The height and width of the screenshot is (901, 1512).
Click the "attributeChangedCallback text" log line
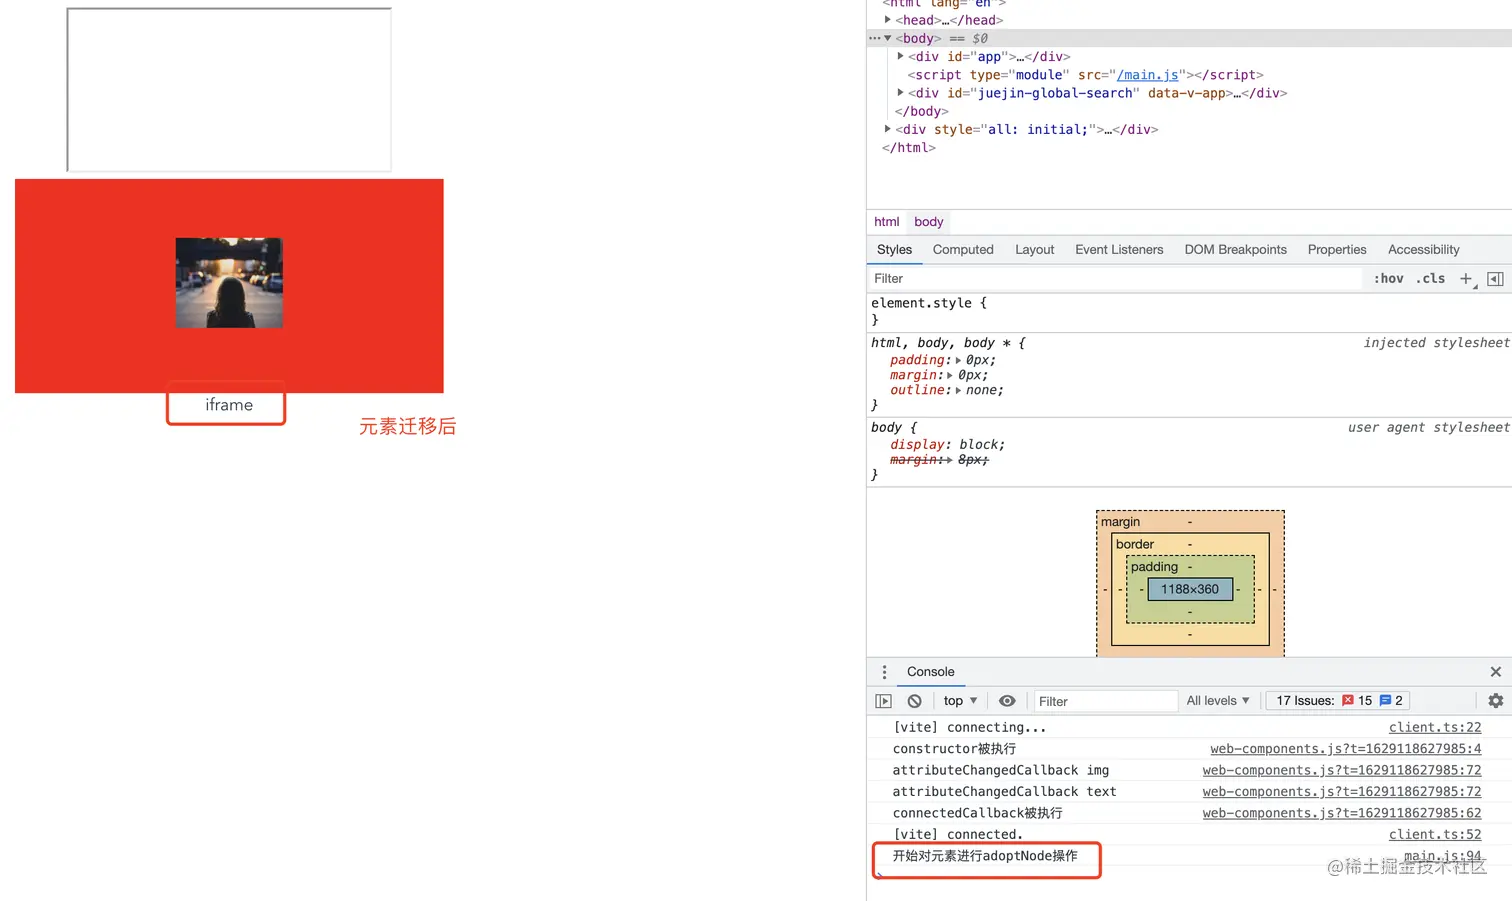tap(1005, 792)
